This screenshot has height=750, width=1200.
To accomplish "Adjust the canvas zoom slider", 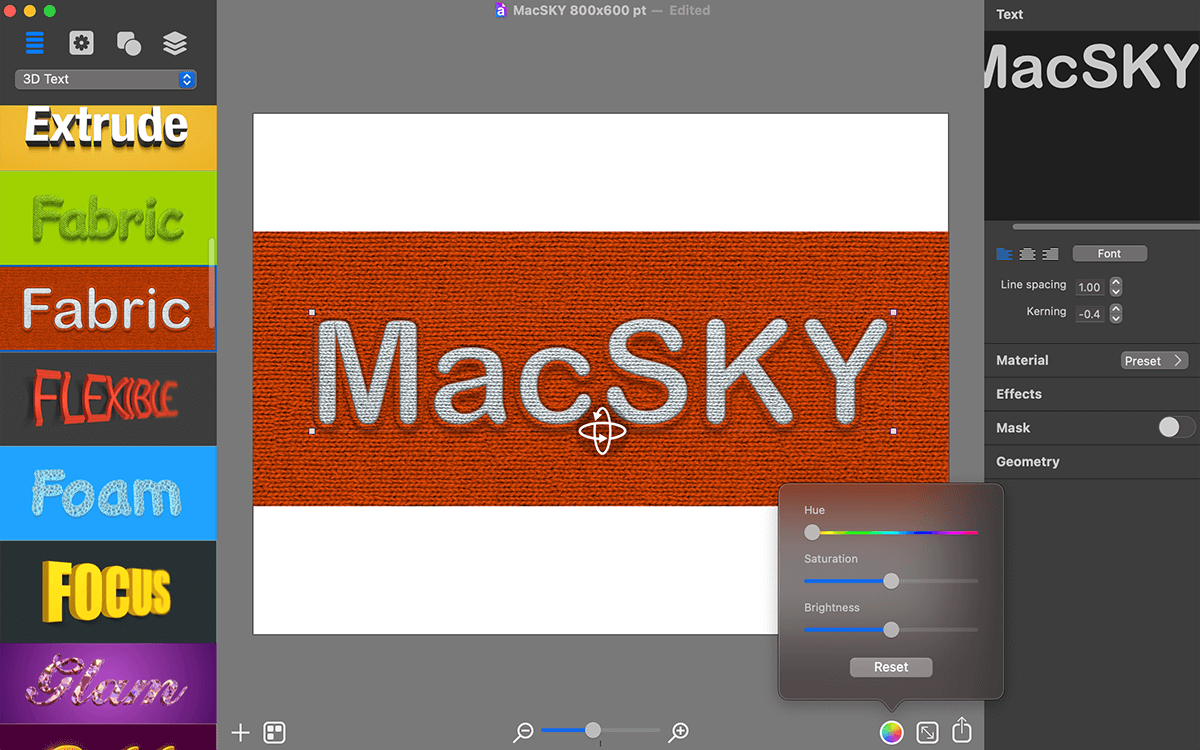I will 600,730.
